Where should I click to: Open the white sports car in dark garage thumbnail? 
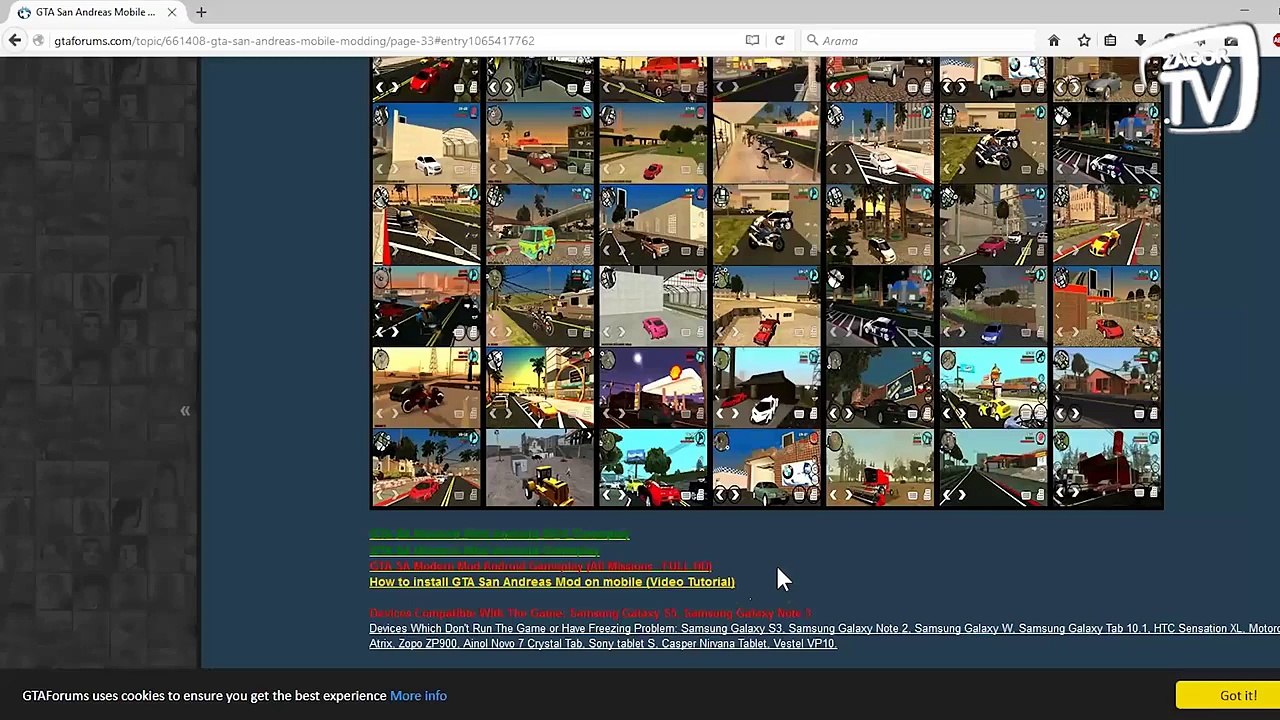coord(767,387)
